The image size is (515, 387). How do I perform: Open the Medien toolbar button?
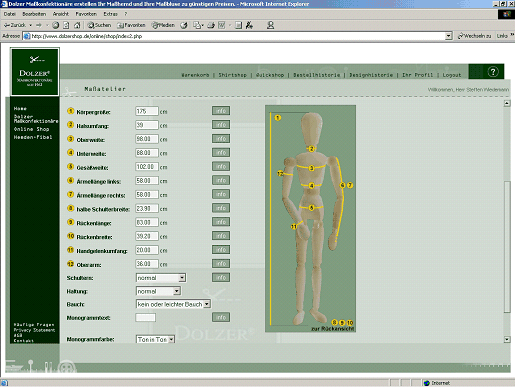[163, 25]
